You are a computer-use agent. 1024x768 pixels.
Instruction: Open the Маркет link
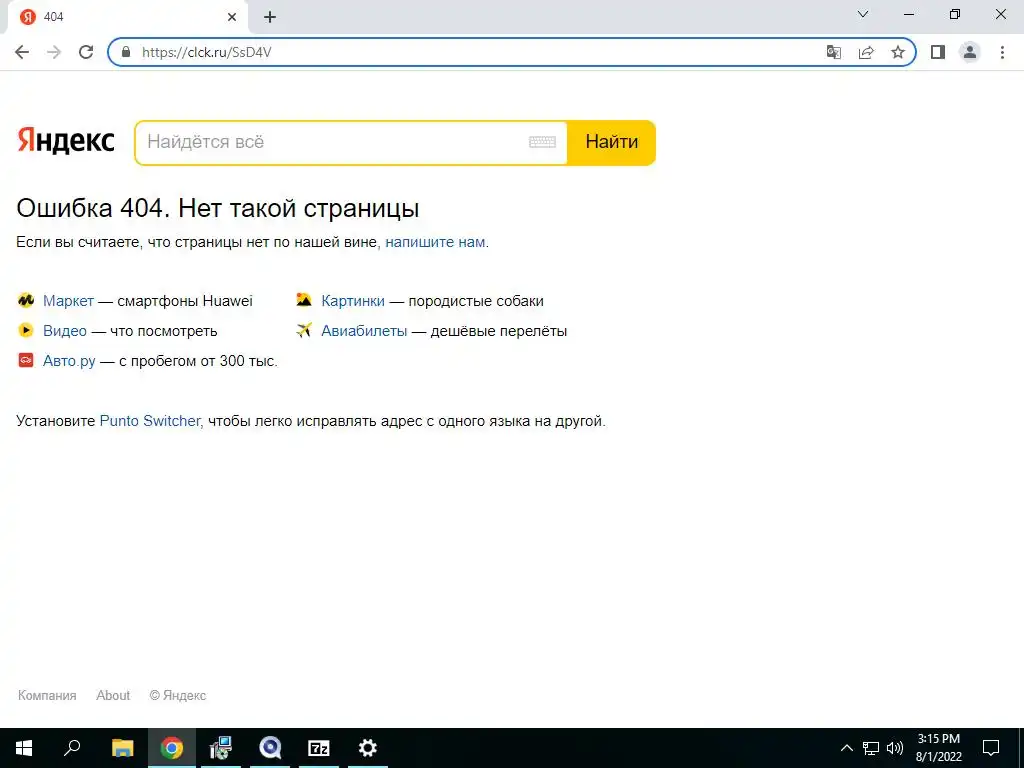coord(69,301)
